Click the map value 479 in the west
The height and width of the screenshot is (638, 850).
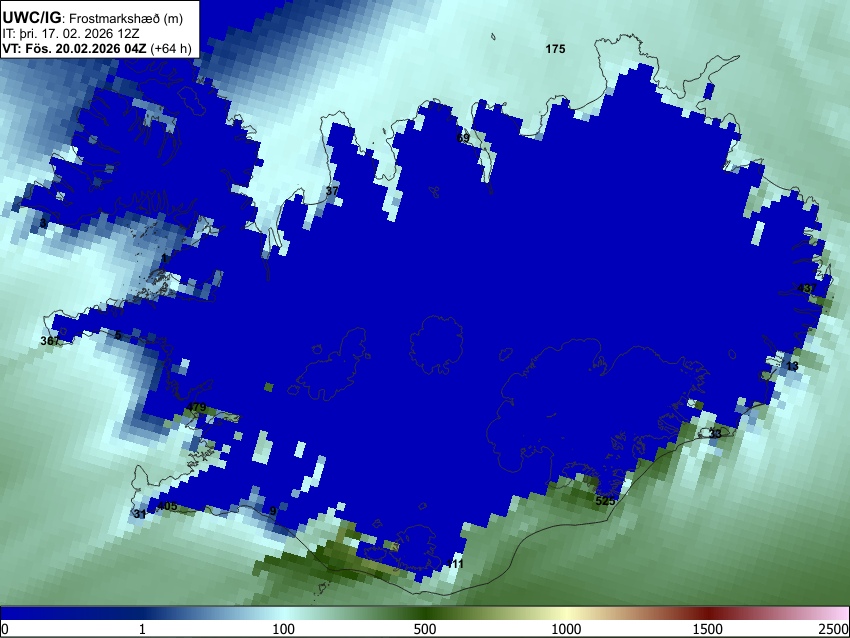pyautogui.click(x=196, y=407)
